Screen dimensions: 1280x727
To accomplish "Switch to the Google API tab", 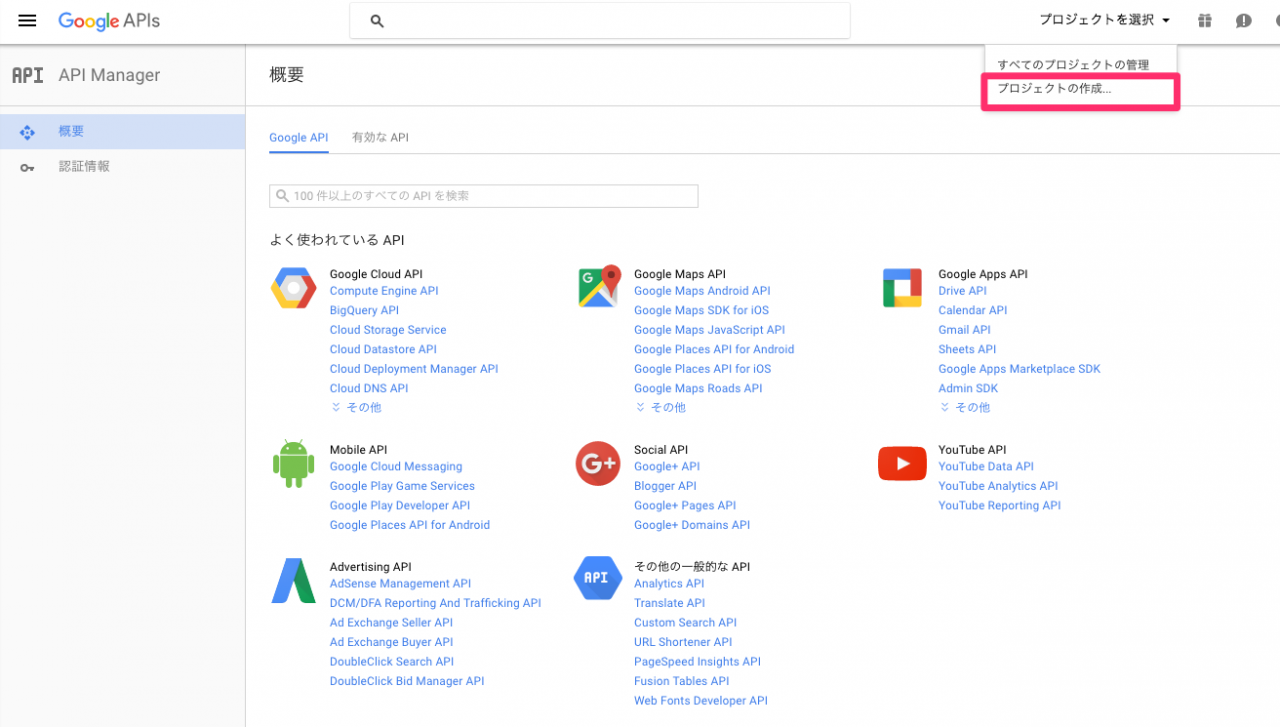I will [298, 138].
